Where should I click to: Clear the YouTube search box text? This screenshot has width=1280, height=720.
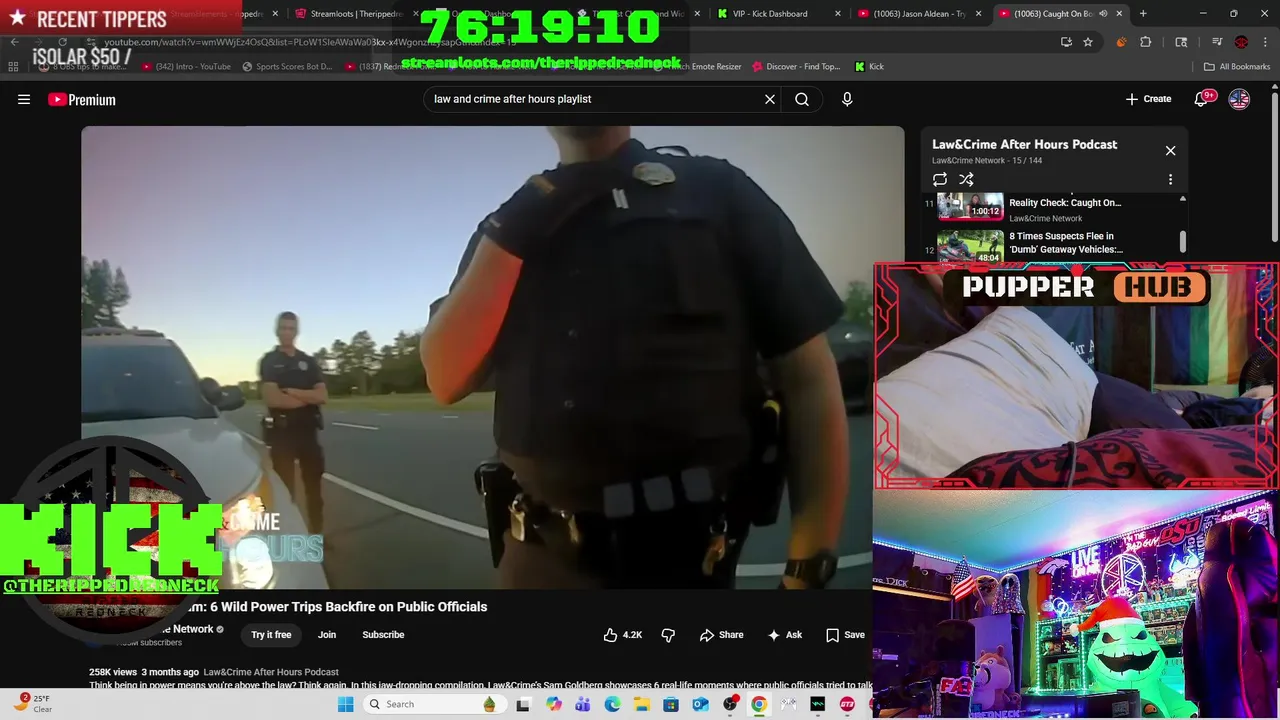[770, 99]
